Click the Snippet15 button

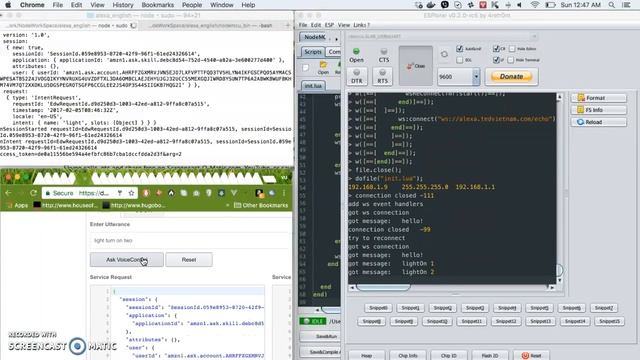(x=609, y=321)
